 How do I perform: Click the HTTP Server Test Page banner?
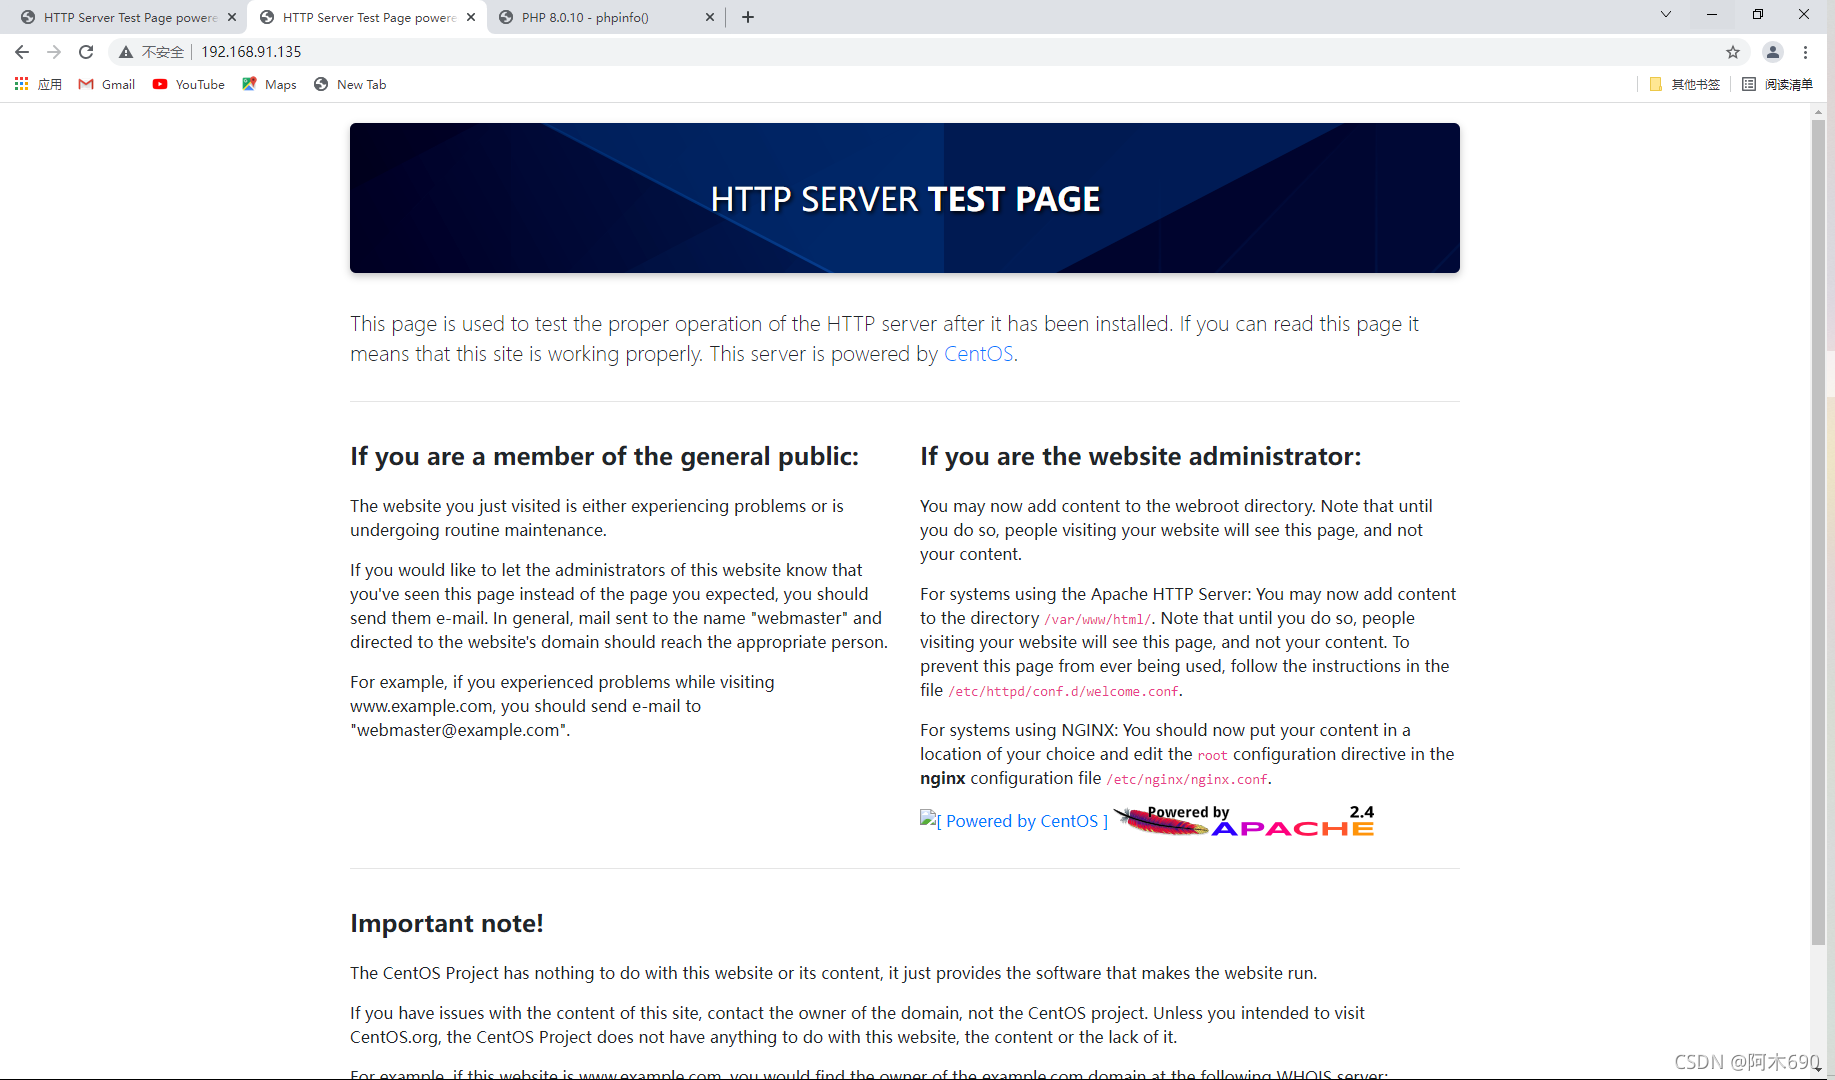coord(905,198)
